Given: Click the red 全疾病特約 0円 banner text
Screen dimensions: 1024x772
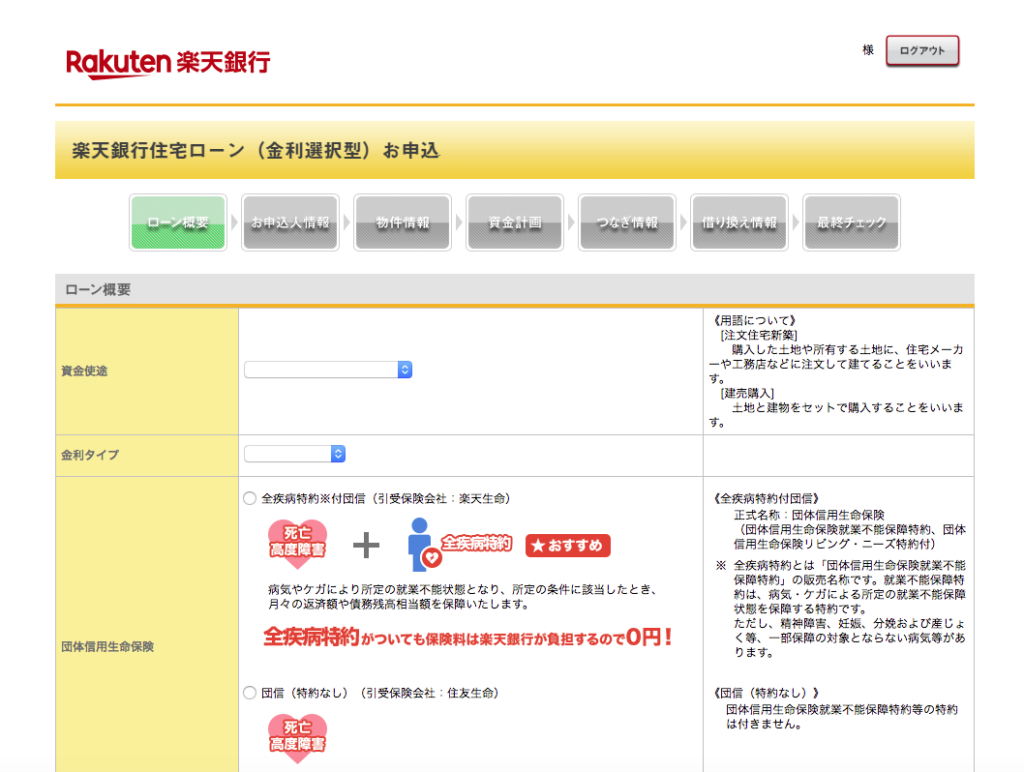Looking at the screenshot, I should [468, 637].
